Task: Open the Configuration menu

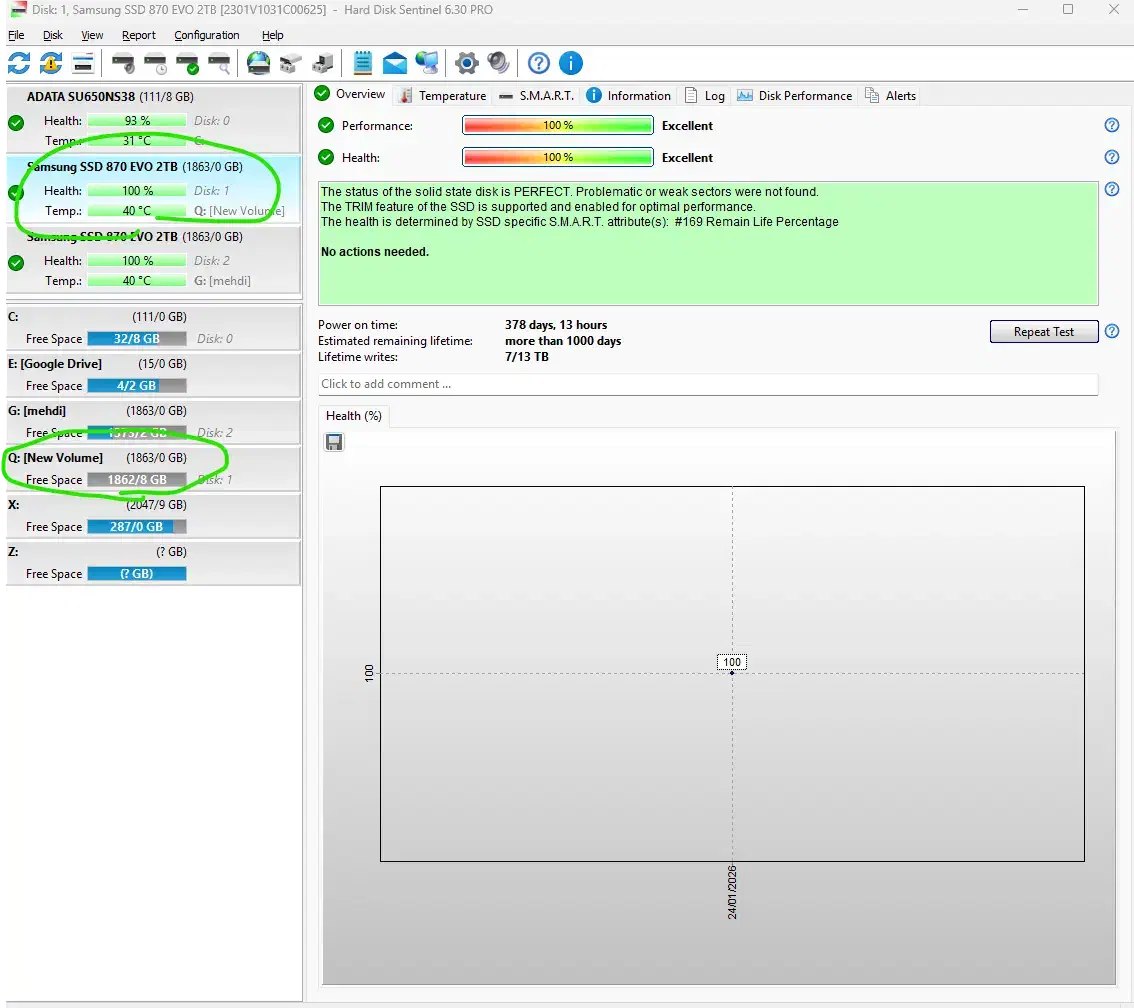Action: [206, 35]
